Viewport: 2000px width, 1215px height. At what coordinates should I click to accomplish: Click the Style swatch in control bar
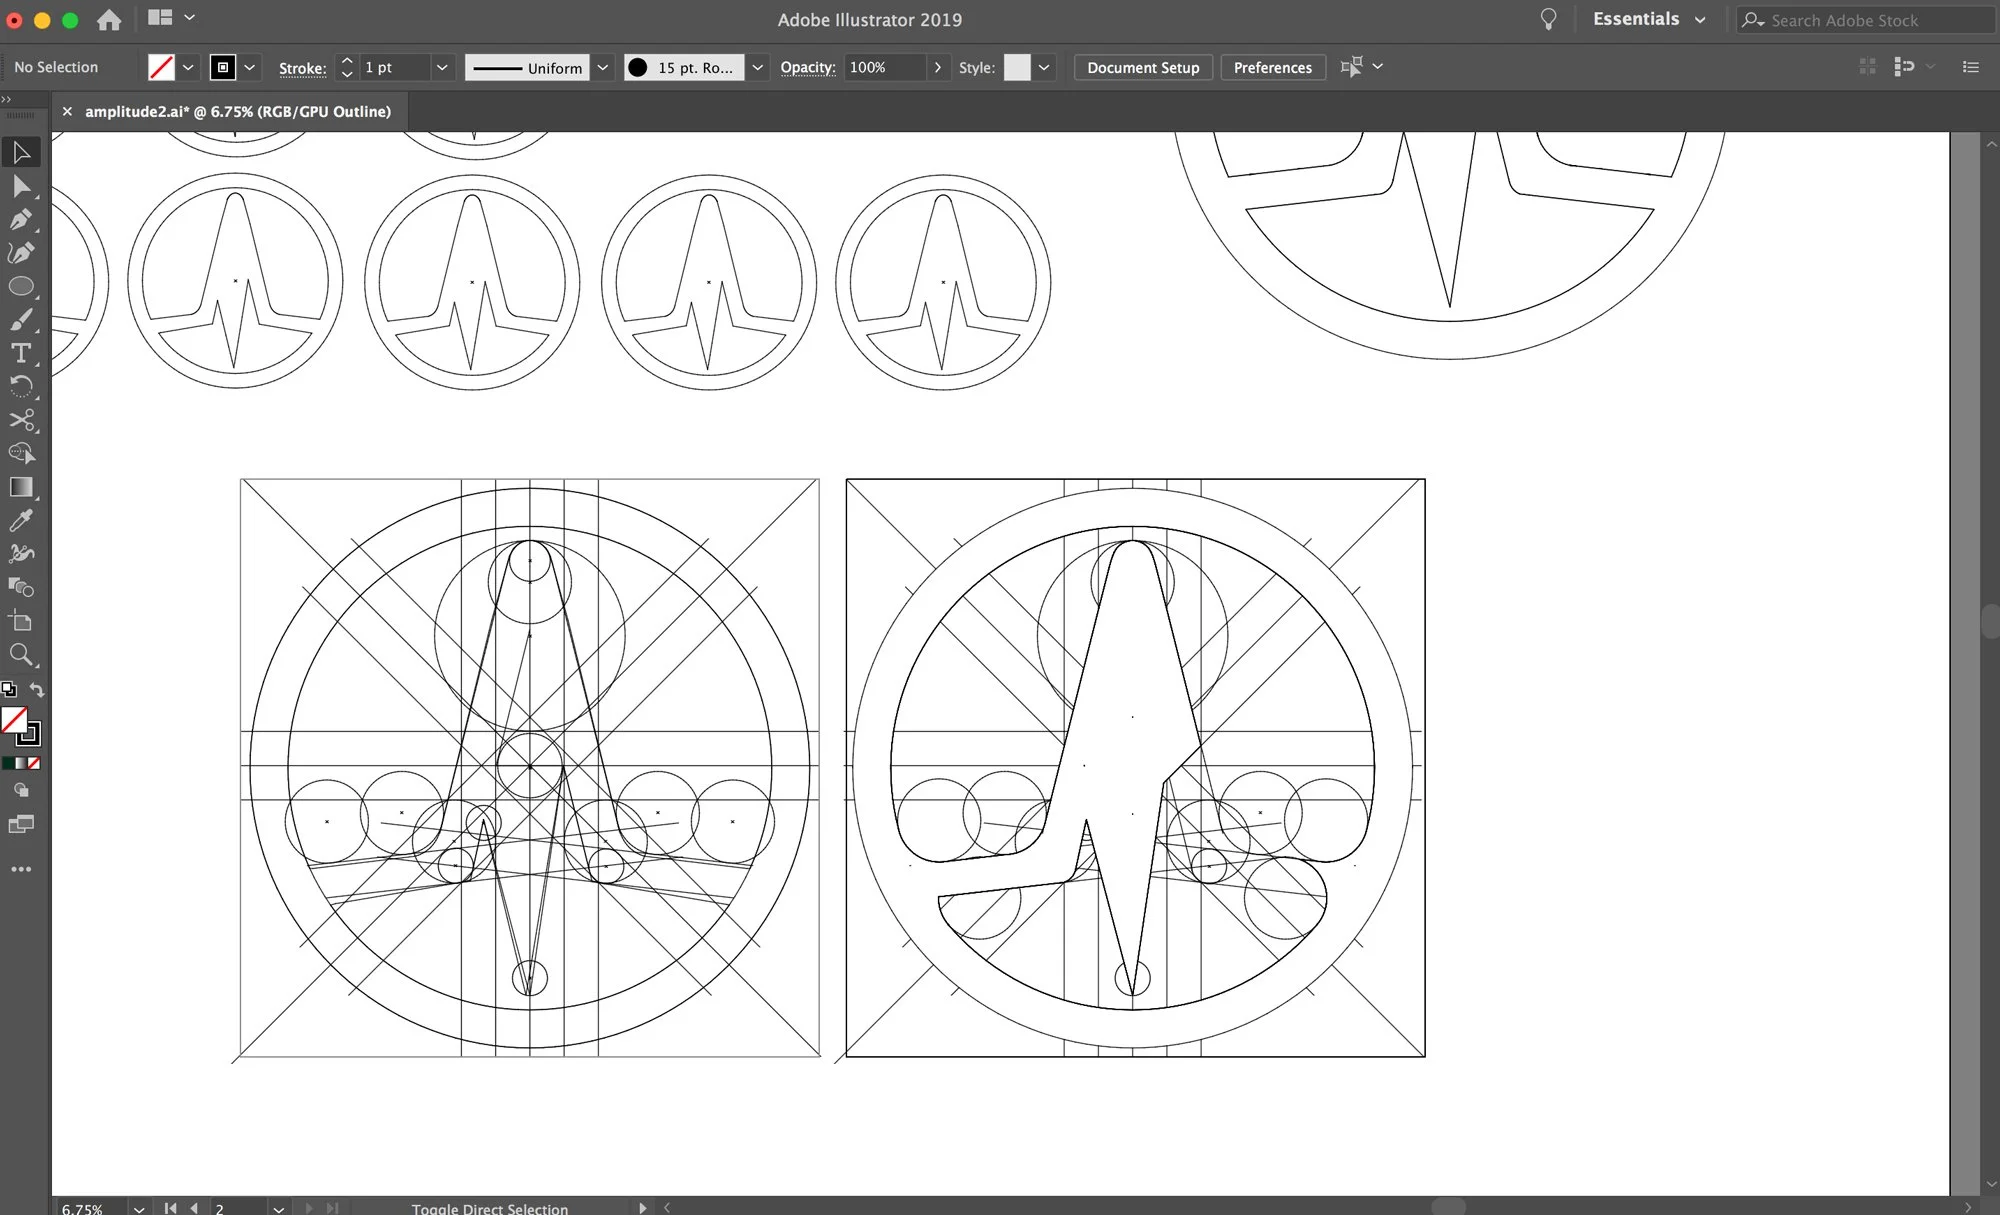1016,67
